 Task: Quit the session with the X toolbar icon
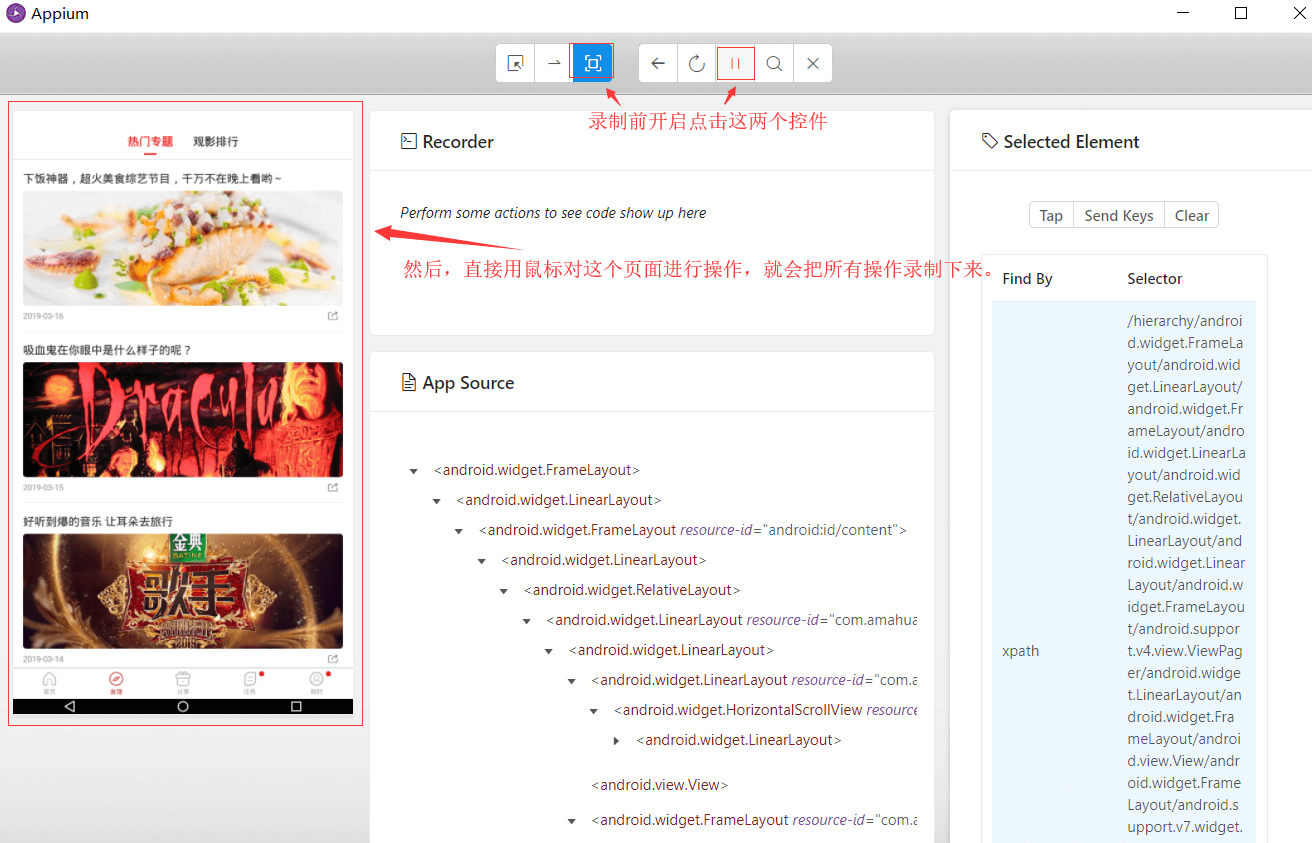pyautogui.click(x=813, y=63)
